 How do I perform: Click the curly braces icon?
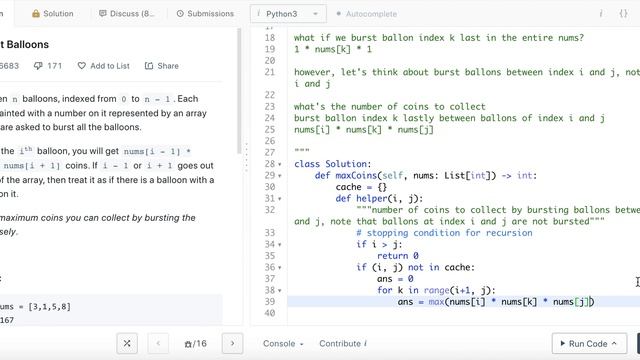click(x=623, y=13)
